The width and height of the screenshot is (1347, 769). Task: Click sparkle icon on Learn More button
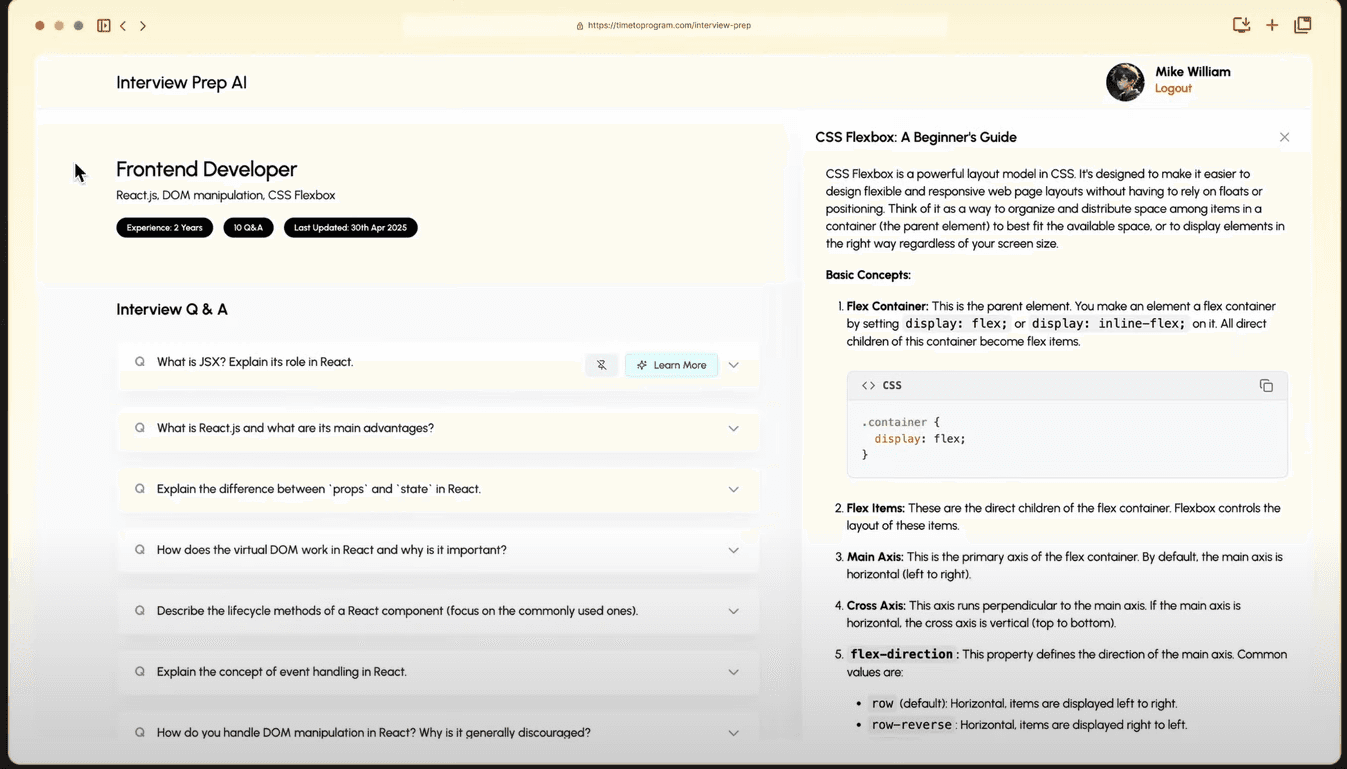coord(642,365)
